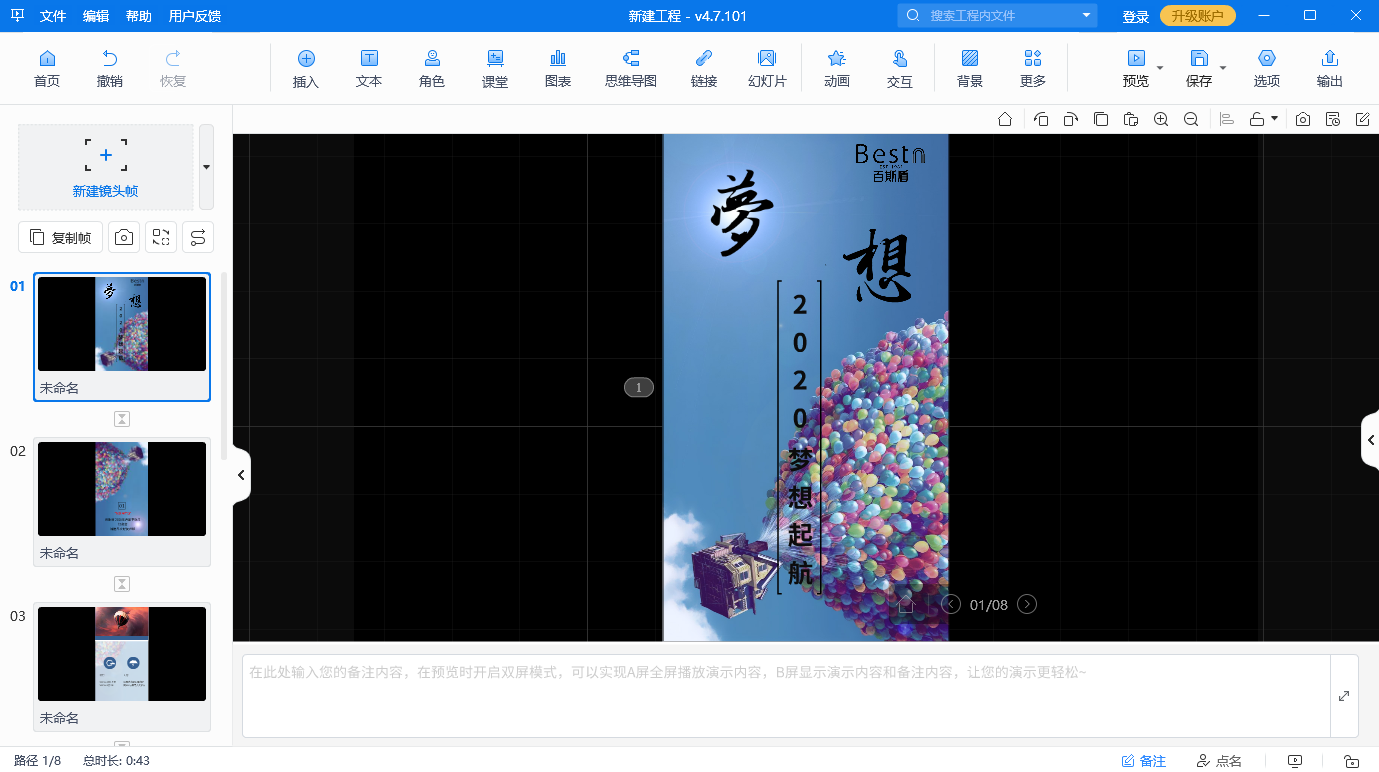
Task: Open the 预览 dropdown arrow
Action: (1160, 69)
